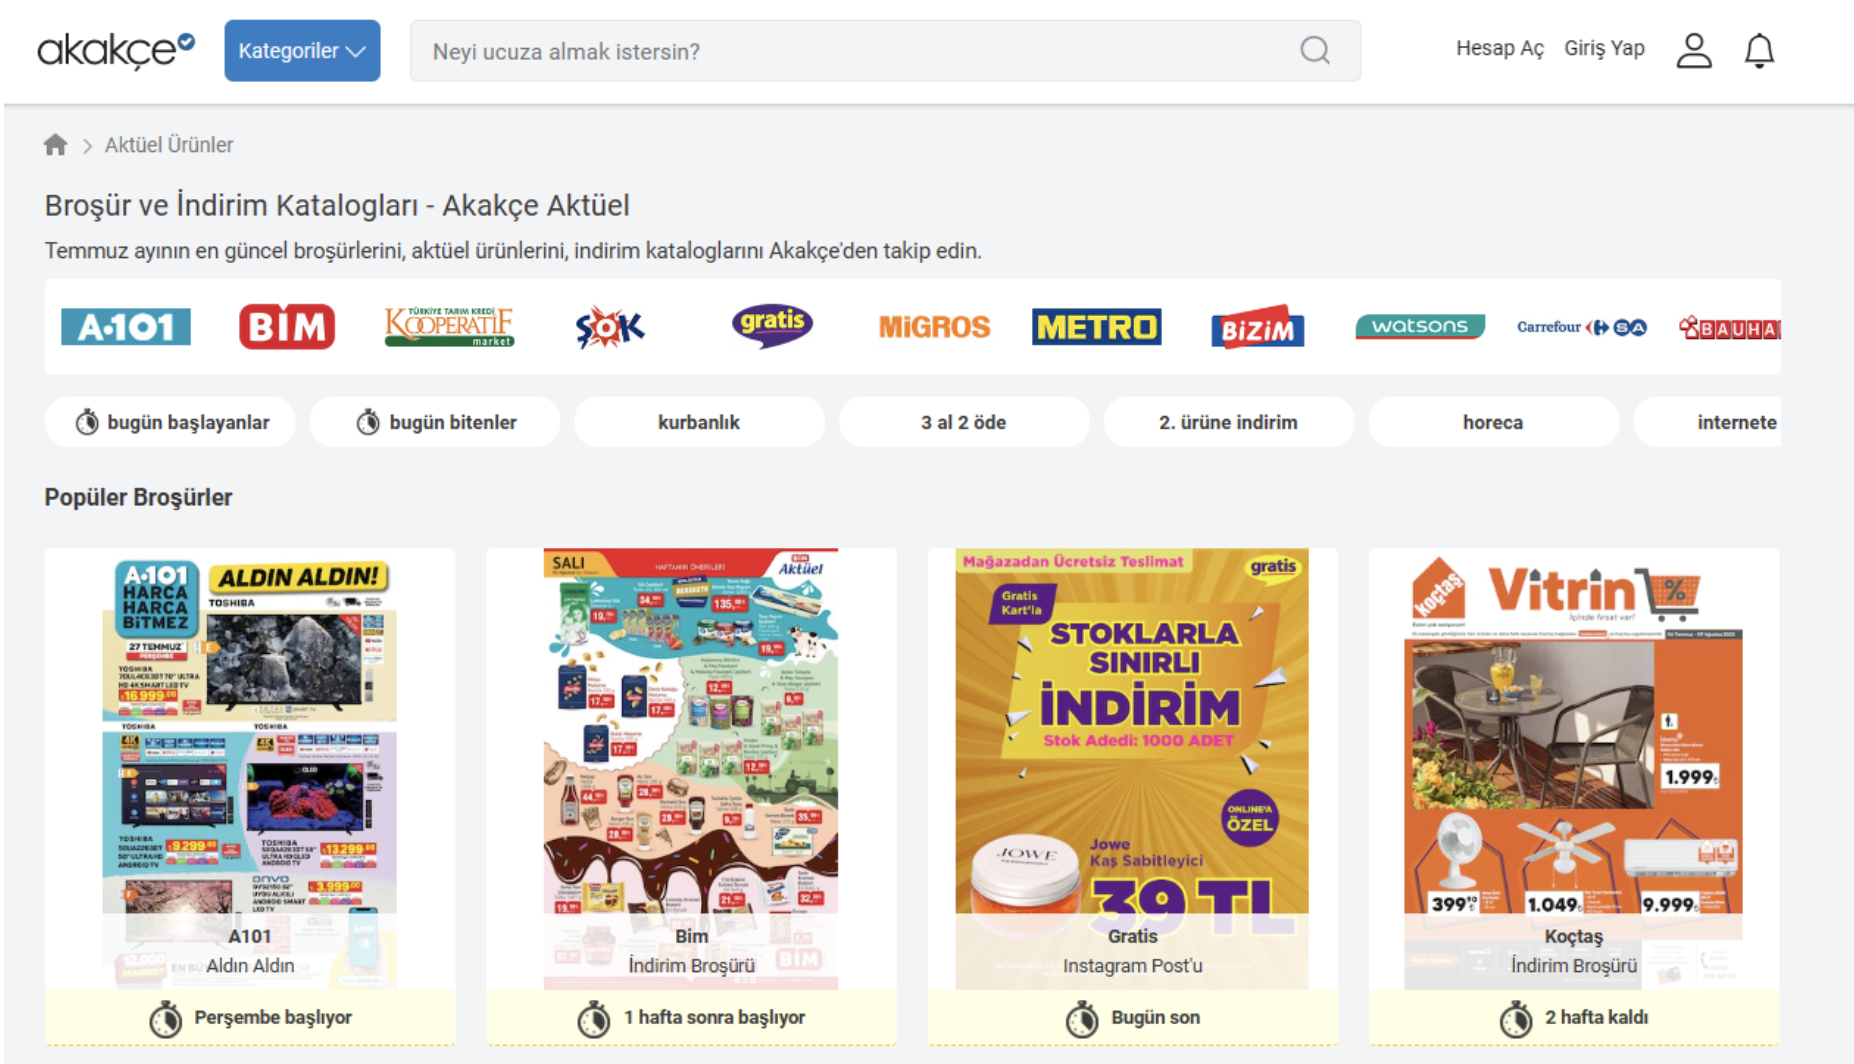
Task: Click the search magnifier icon
Action: click(x=1315, y=50)
